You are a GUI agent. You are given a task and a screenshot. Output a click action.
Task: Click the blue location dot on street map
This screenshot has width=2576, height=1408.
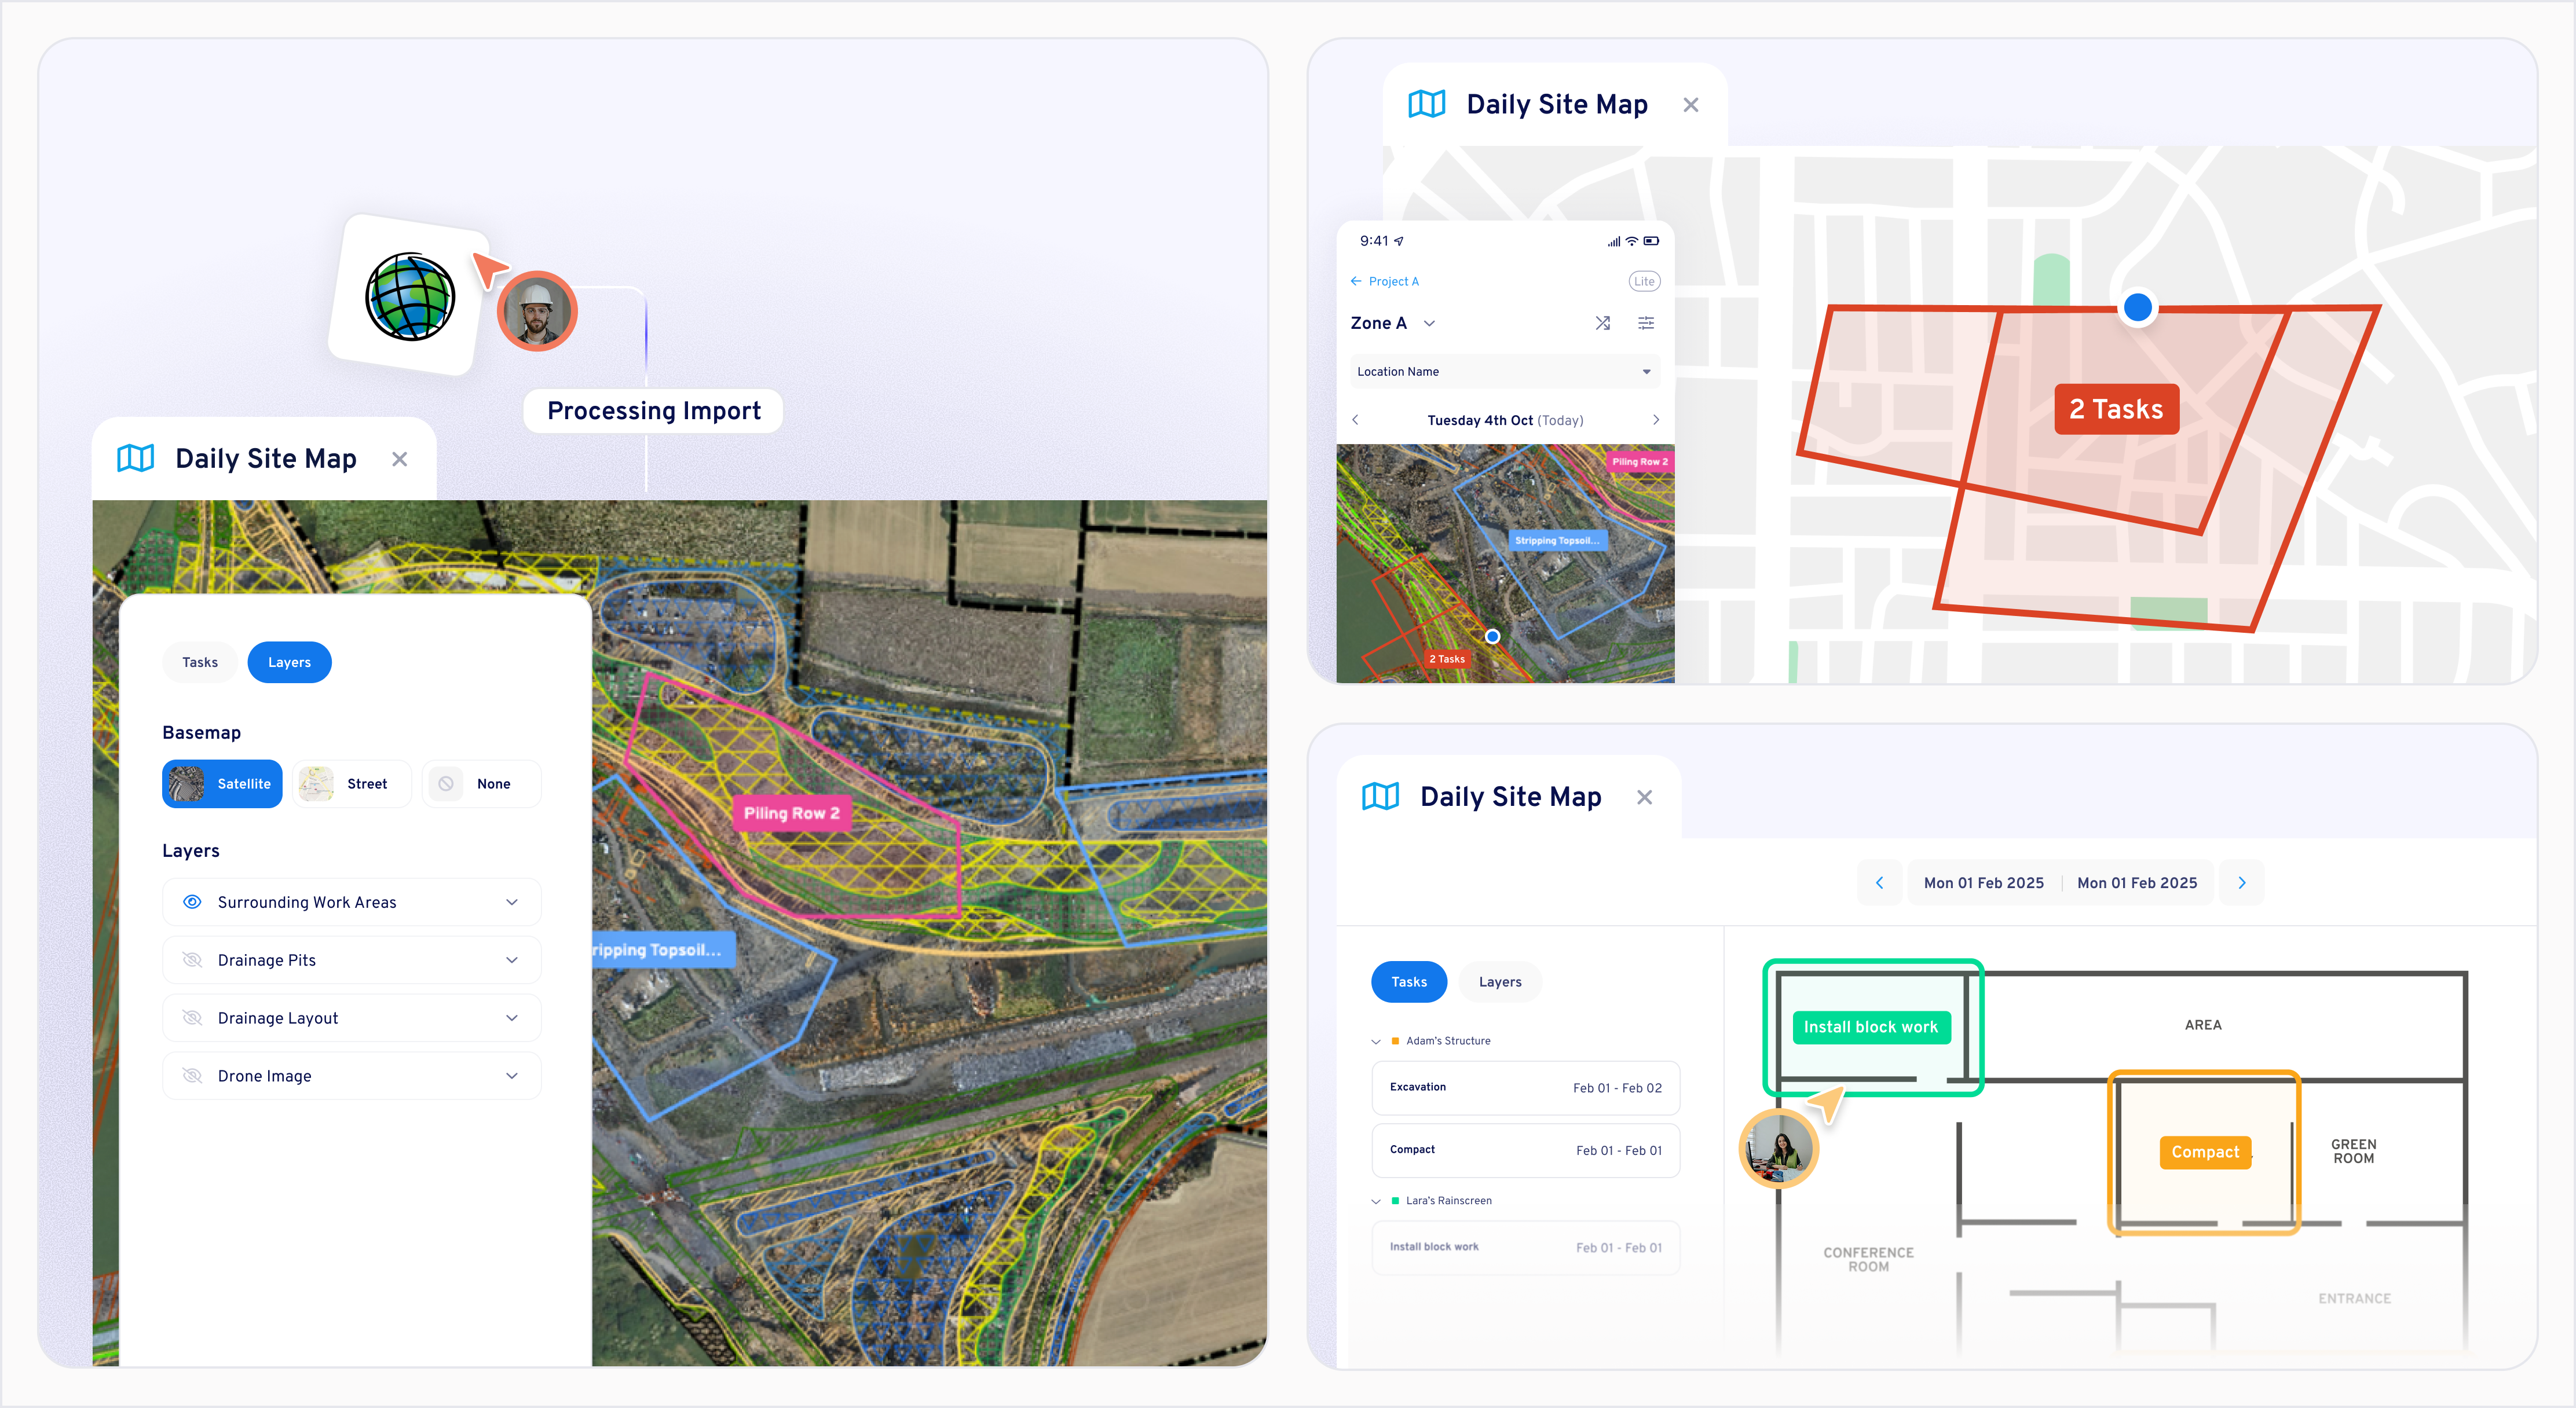2137,307
